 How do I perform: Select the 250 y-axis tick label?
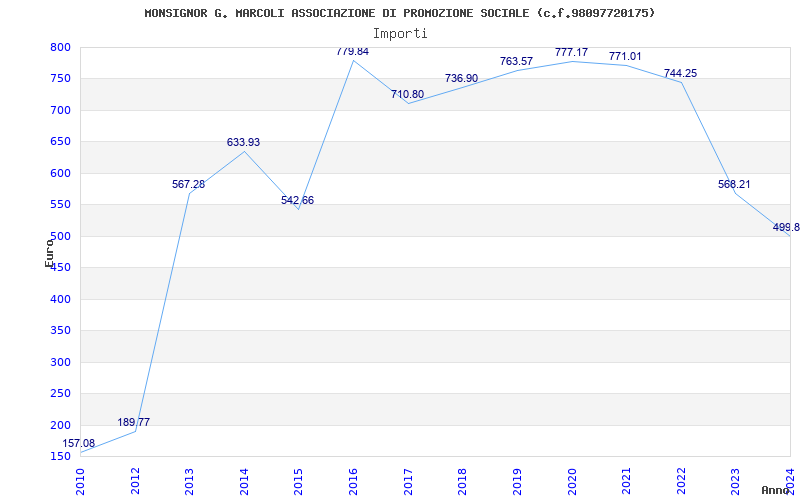coord(60,394)
